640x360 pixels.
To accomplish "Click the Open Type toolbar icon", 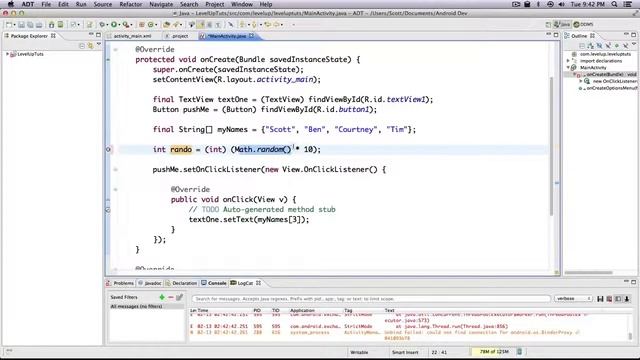I will (x=166, y=24).
